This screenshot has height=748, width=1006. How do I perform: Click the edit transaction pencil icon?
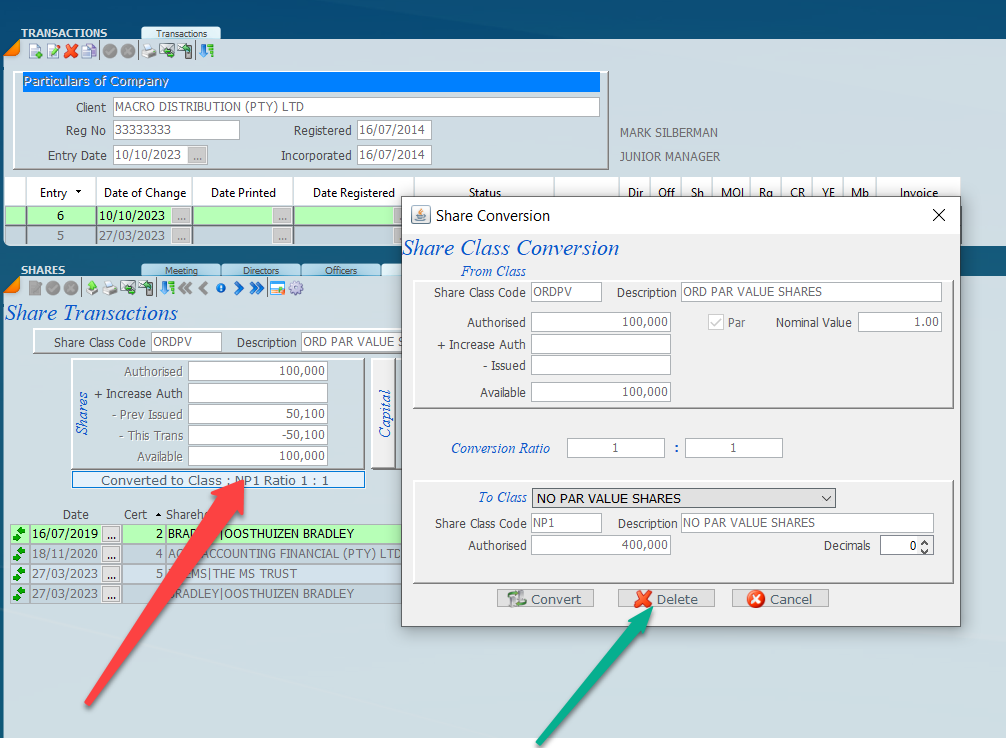click(x=53, y=51)
